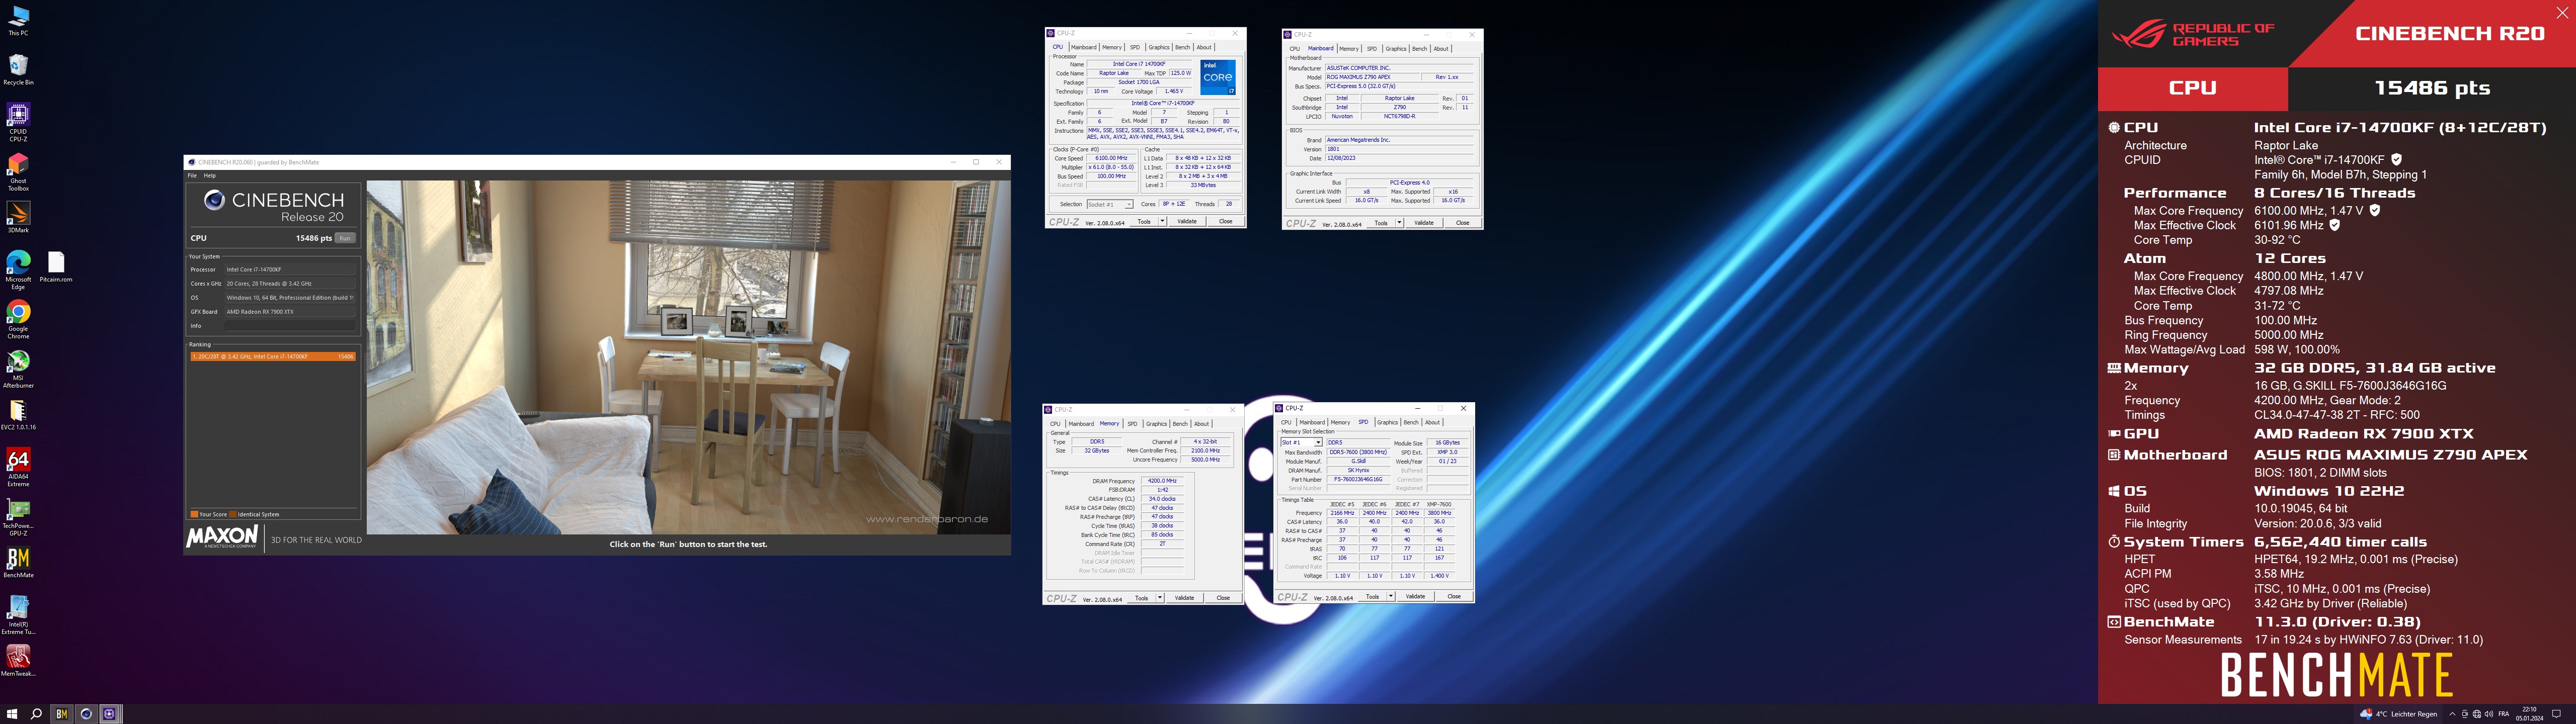Open the Recycle Bin desktop icon

(18, 70)
